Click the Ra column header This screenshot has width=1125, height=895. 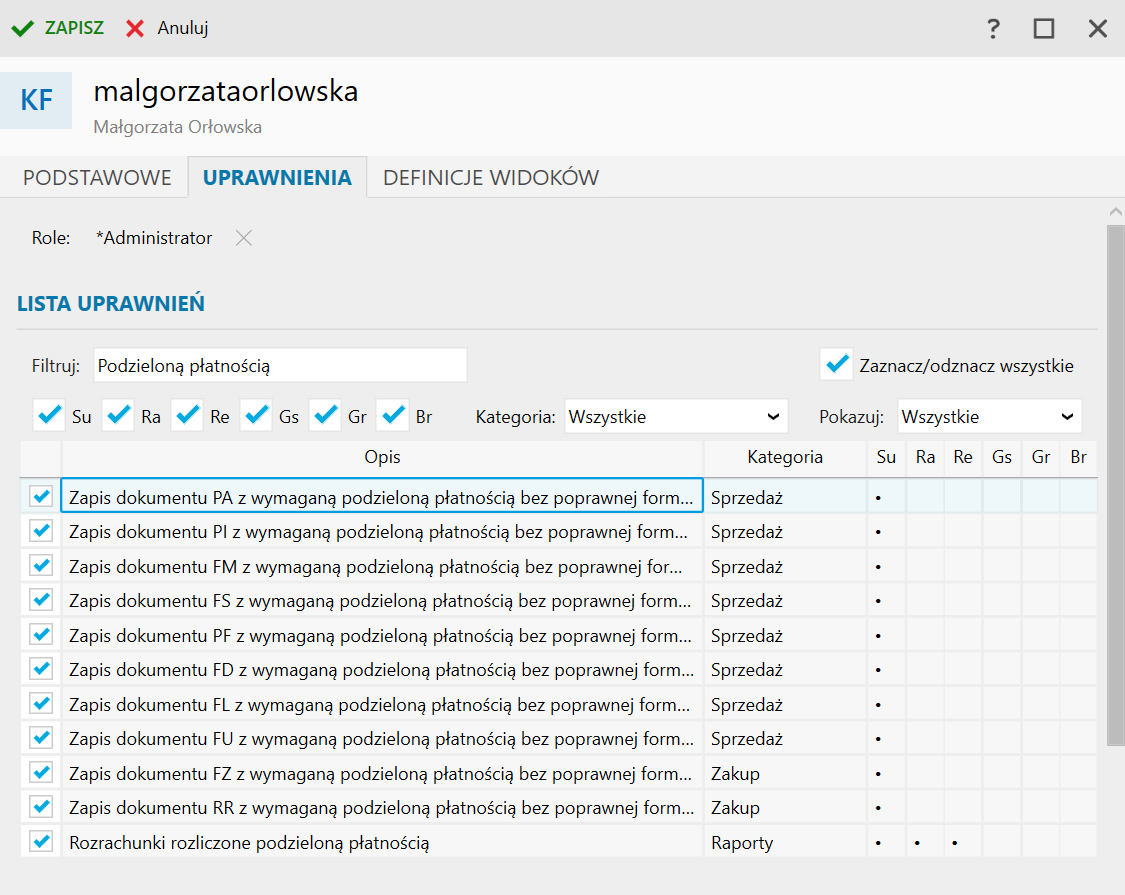click(x=925, y=458)
